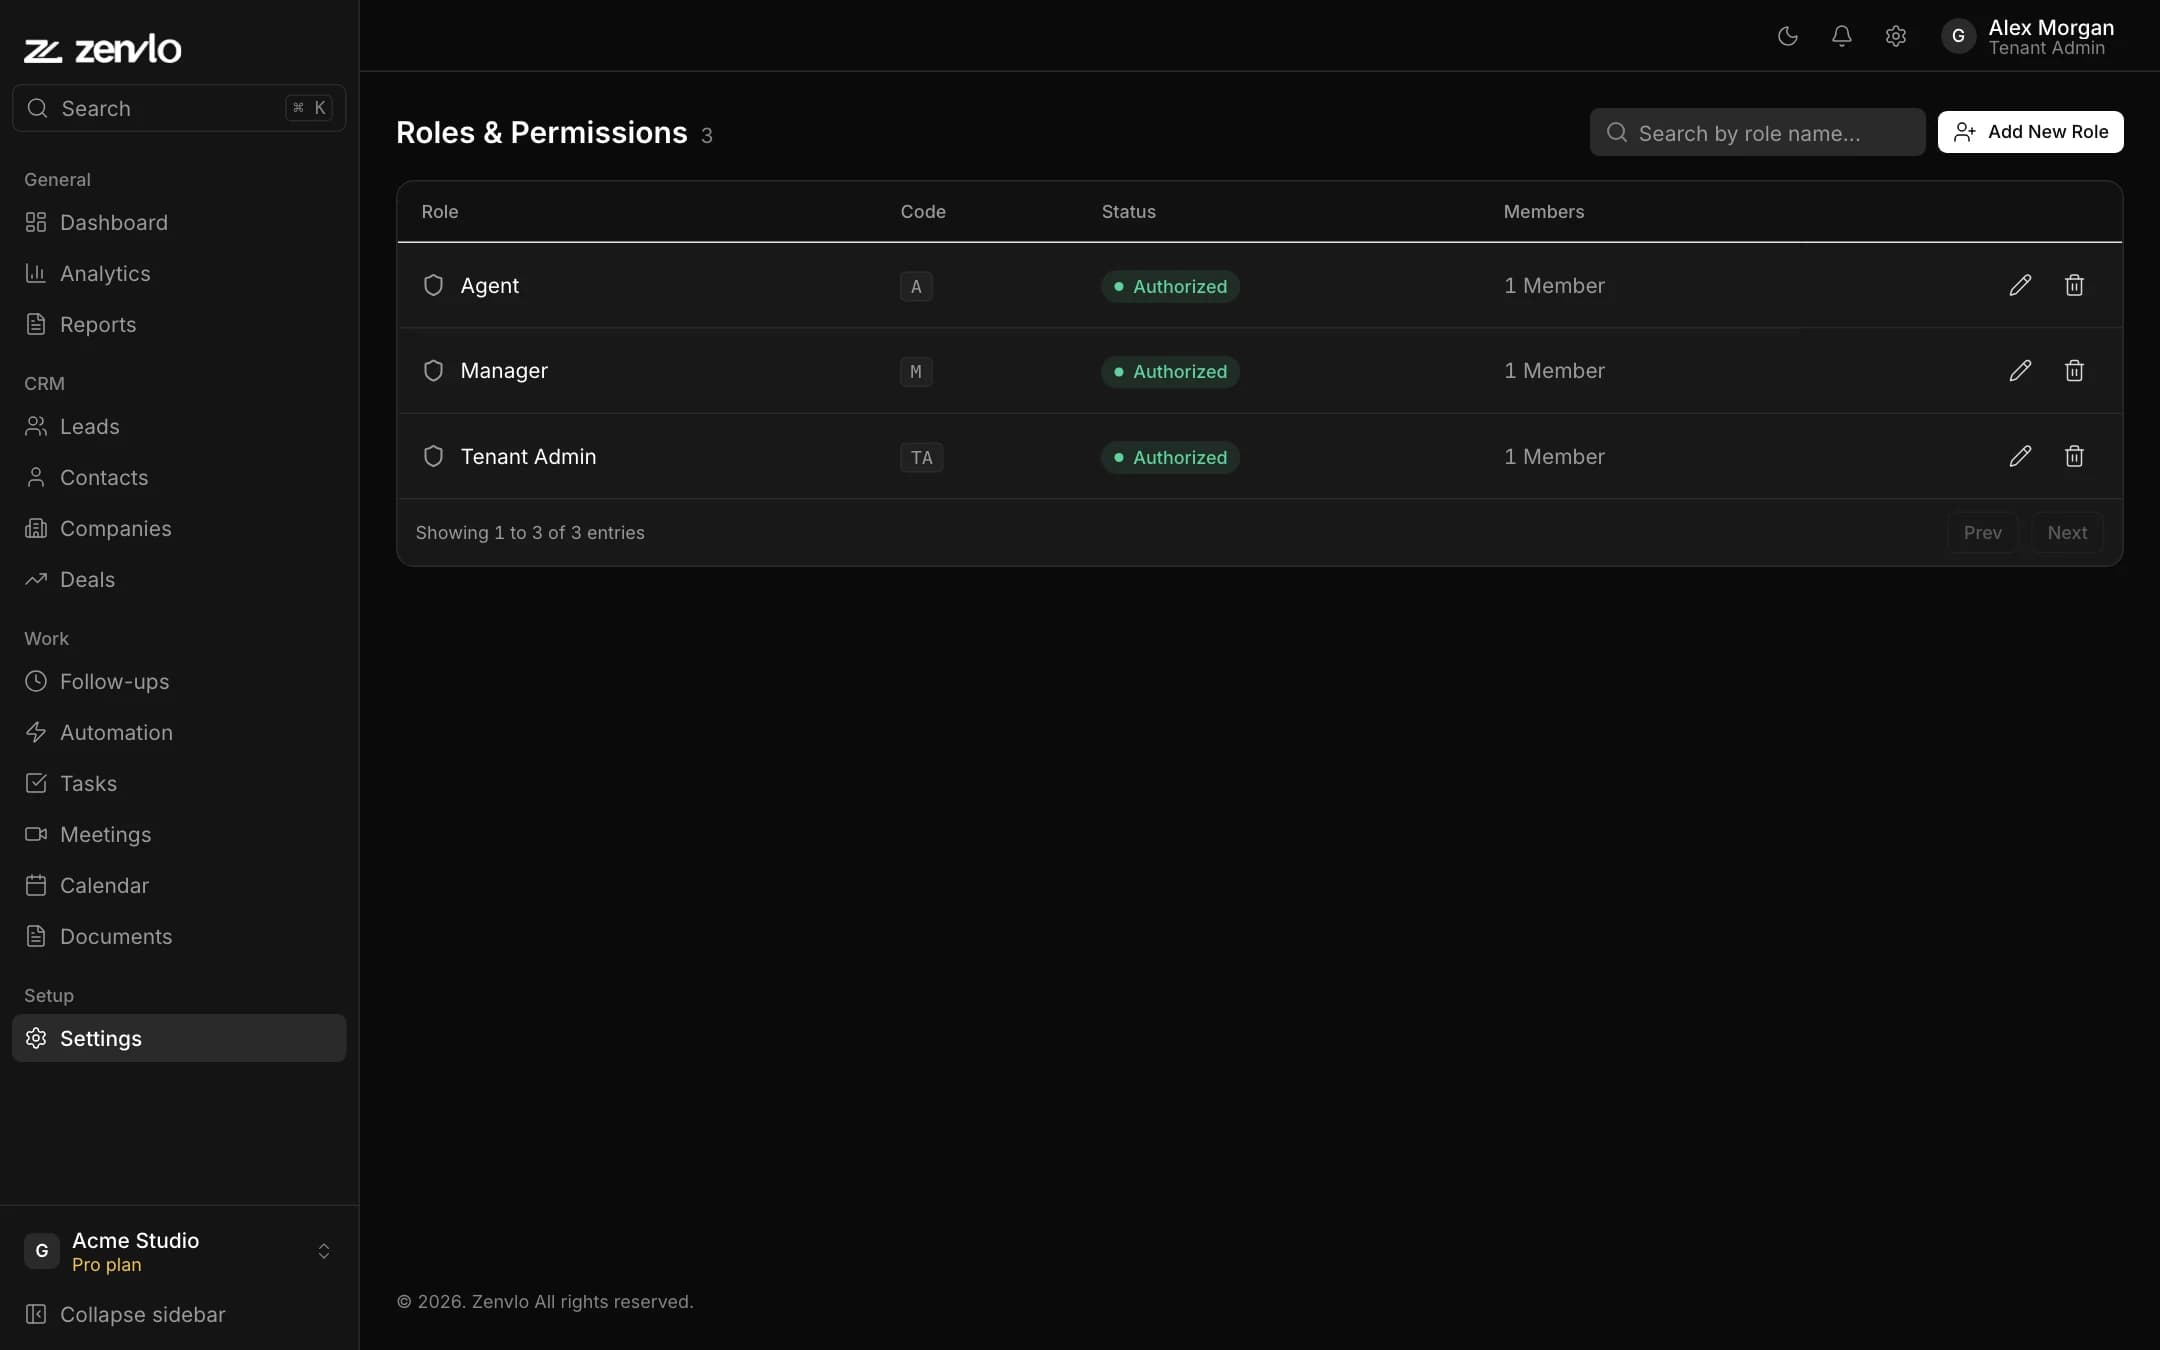The height and width of the screenshot is (1350, 2160).
Task: Click the Pro plan label
Action: tap(106, 1265)
